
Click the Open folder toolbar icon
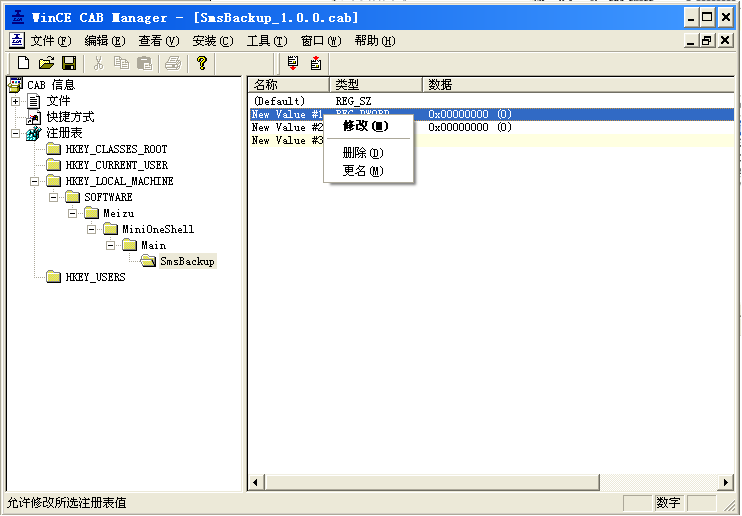pos(46,63)
